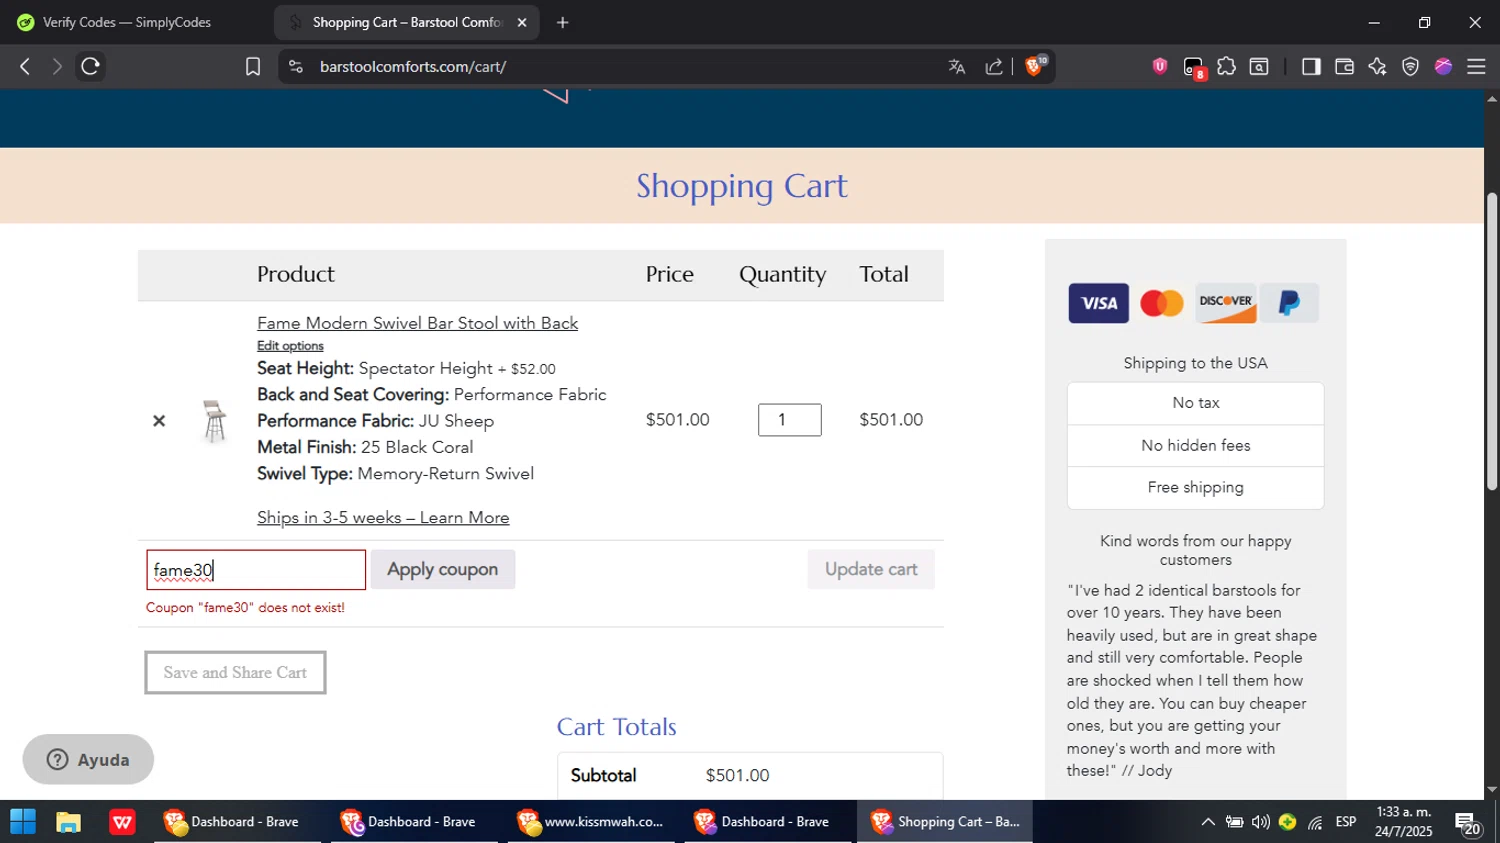Click the Visa payment logo
The height and width of the screenshot is (843, 1500).
click(x=1098, y=303)
